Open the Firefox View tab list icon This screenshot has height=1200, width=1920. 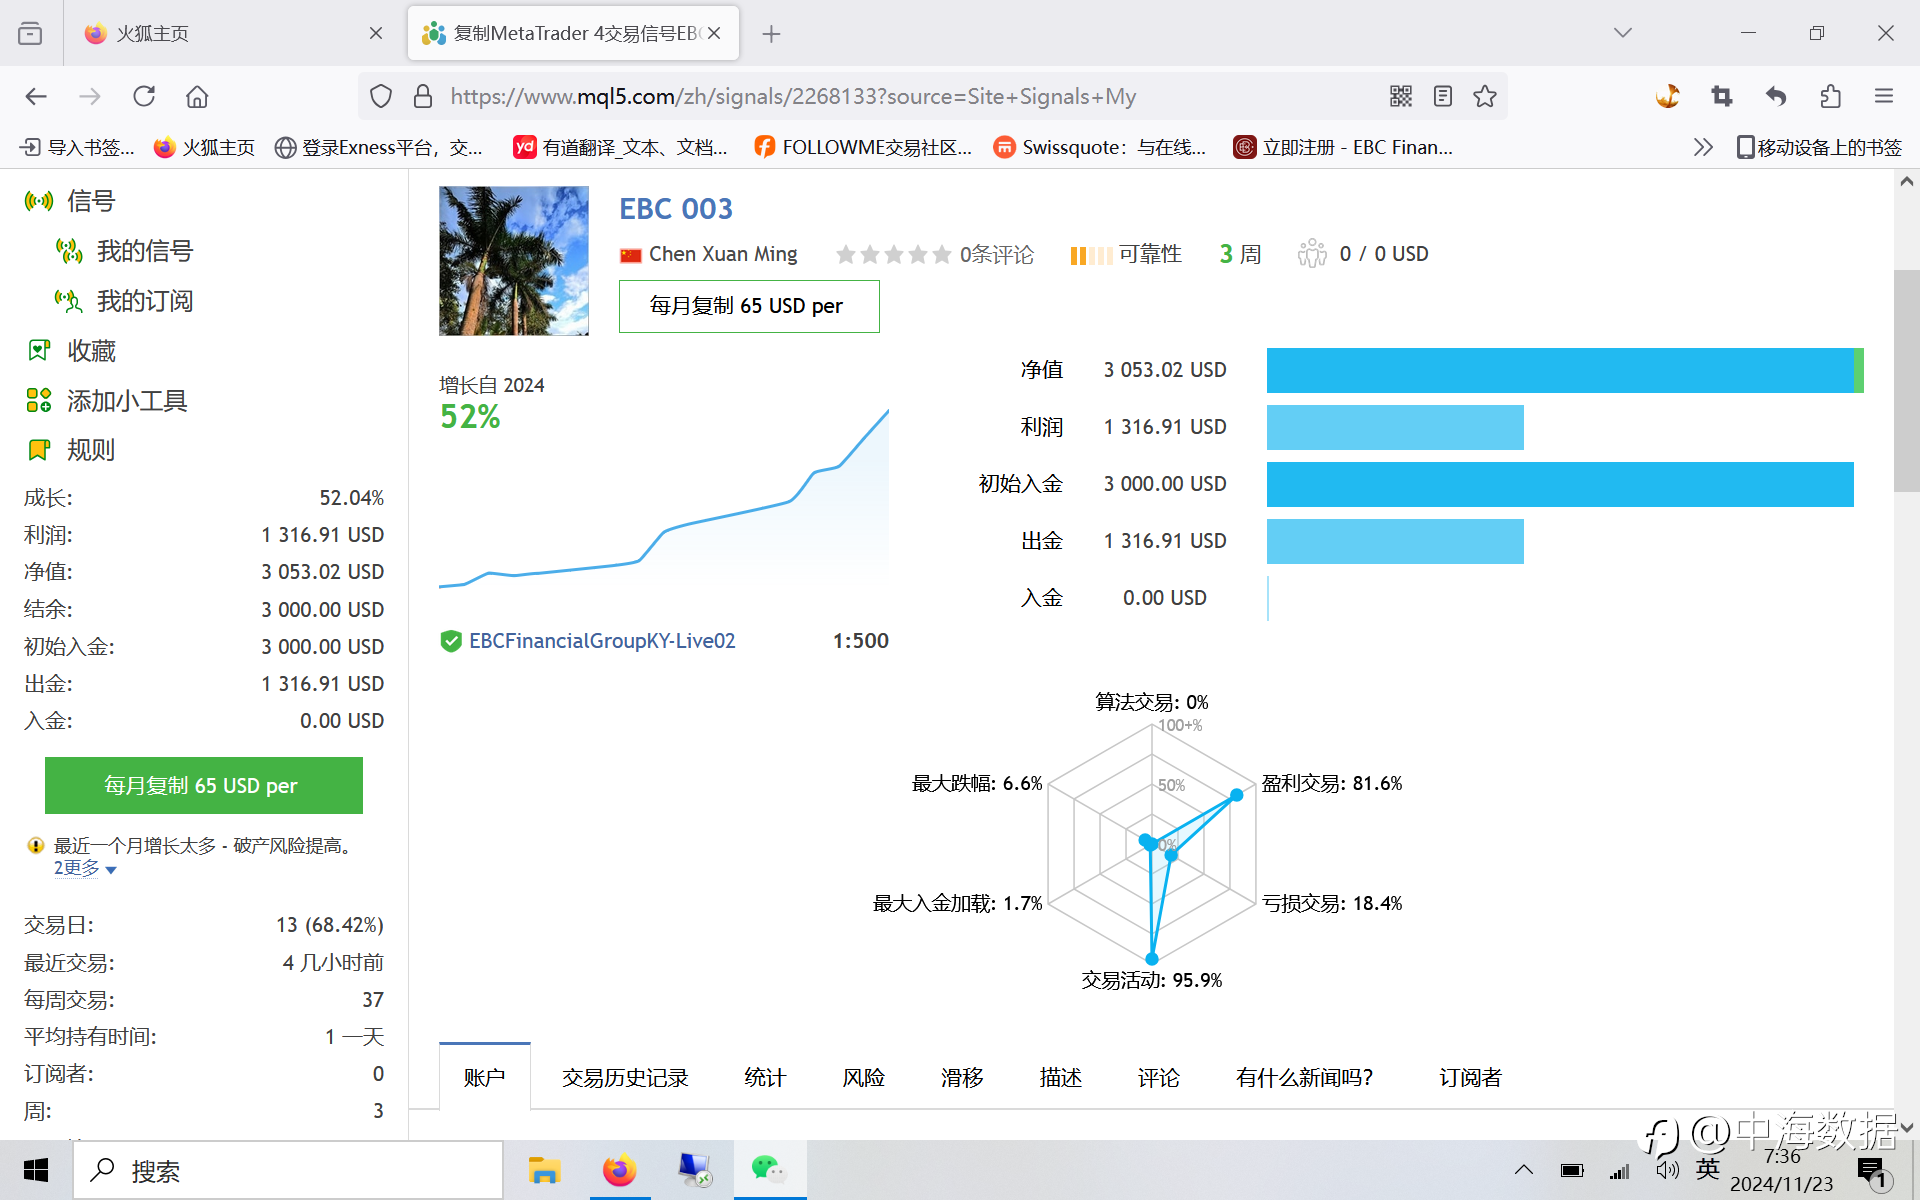30,33
